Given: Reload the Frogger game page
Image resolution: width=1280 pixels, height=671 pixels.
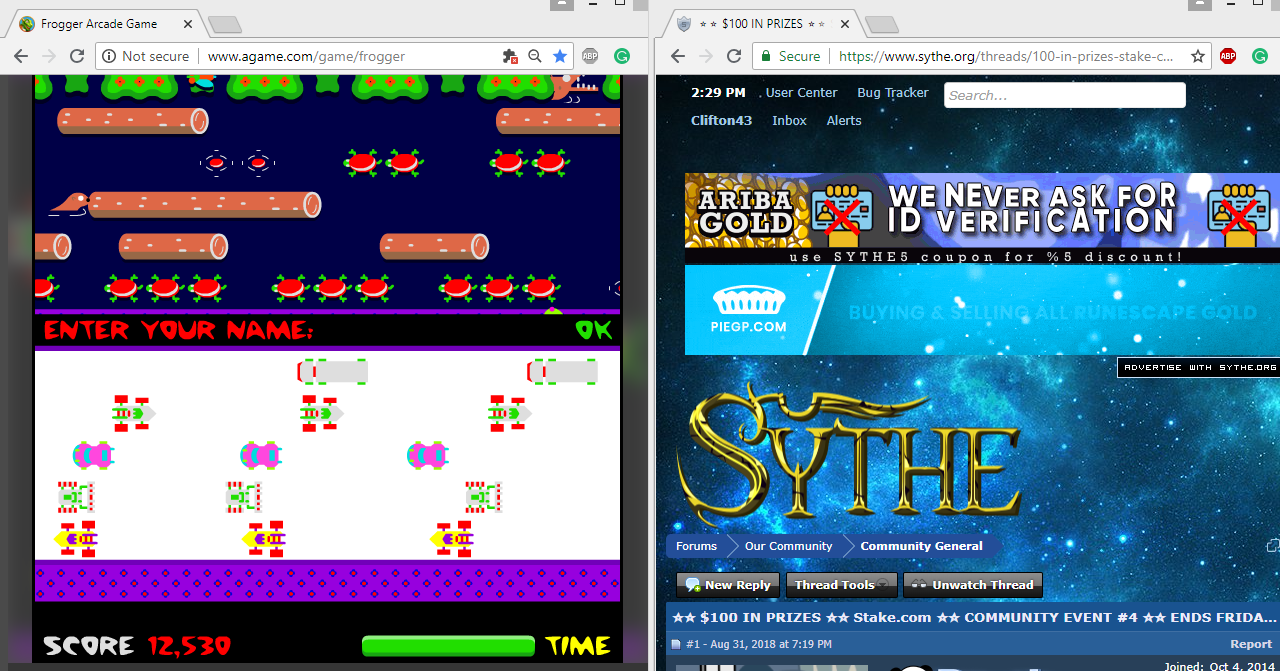Looking at the screenshot, I should 77,57.
